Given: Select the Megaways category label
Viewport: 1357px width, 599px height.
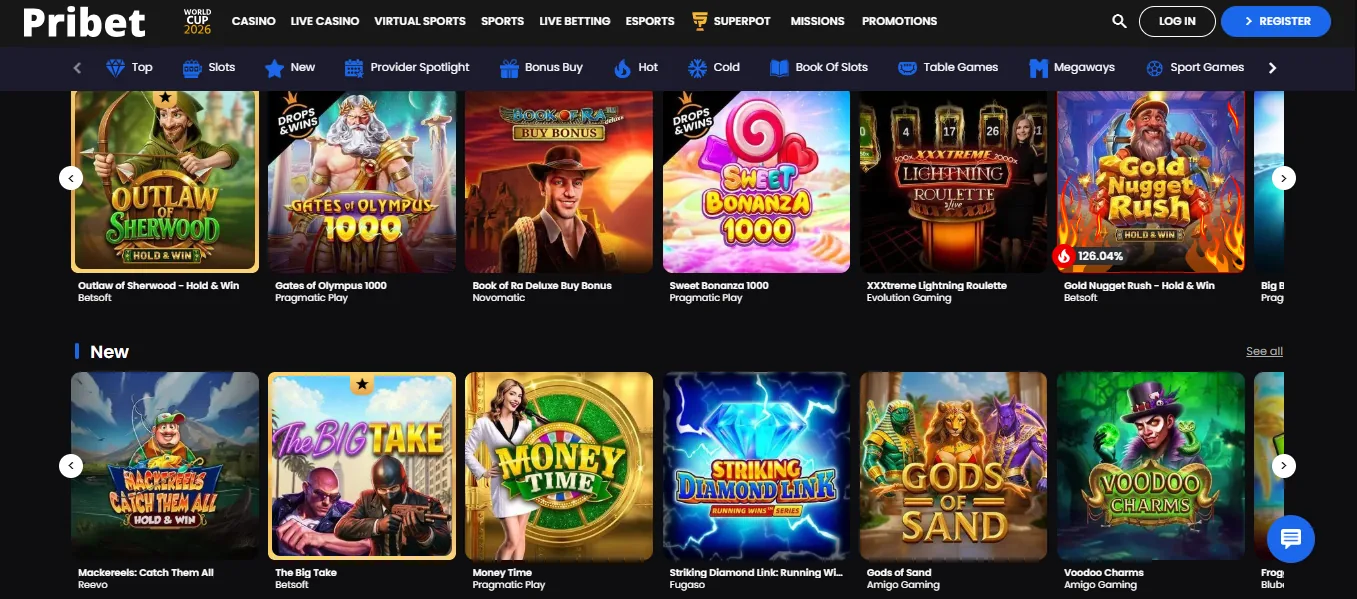Looking at the screenshot, I should (x=1084, y=67).
